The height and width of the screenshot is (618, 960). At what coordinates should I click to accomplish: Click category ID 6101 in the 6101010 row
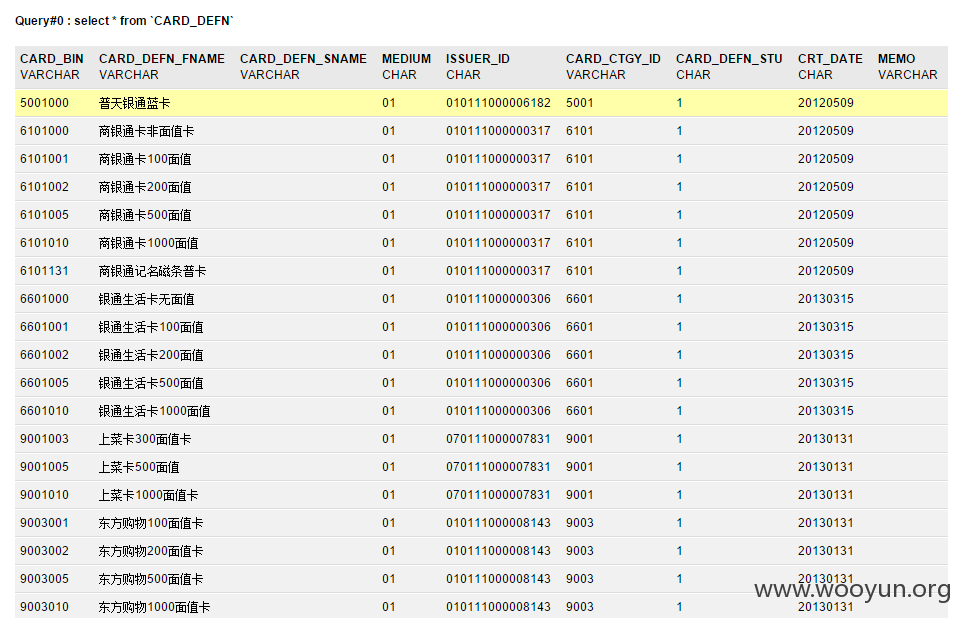(580, 243)
